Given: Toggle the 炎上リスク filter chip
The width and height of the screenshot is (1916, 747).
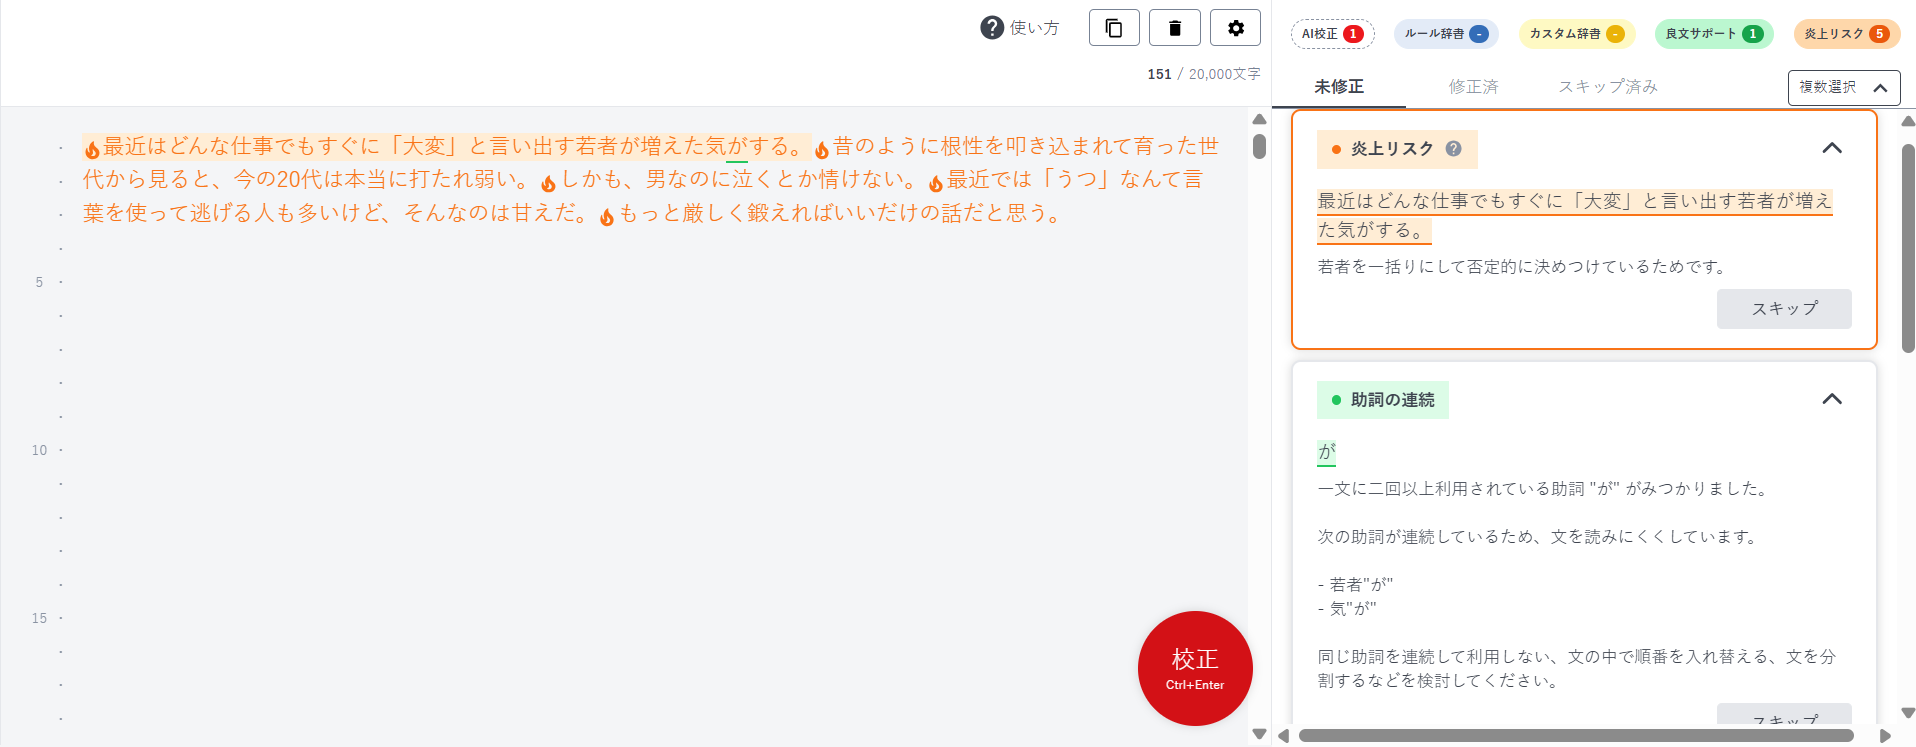Looking at the screenshot, I should (1847, 34).
